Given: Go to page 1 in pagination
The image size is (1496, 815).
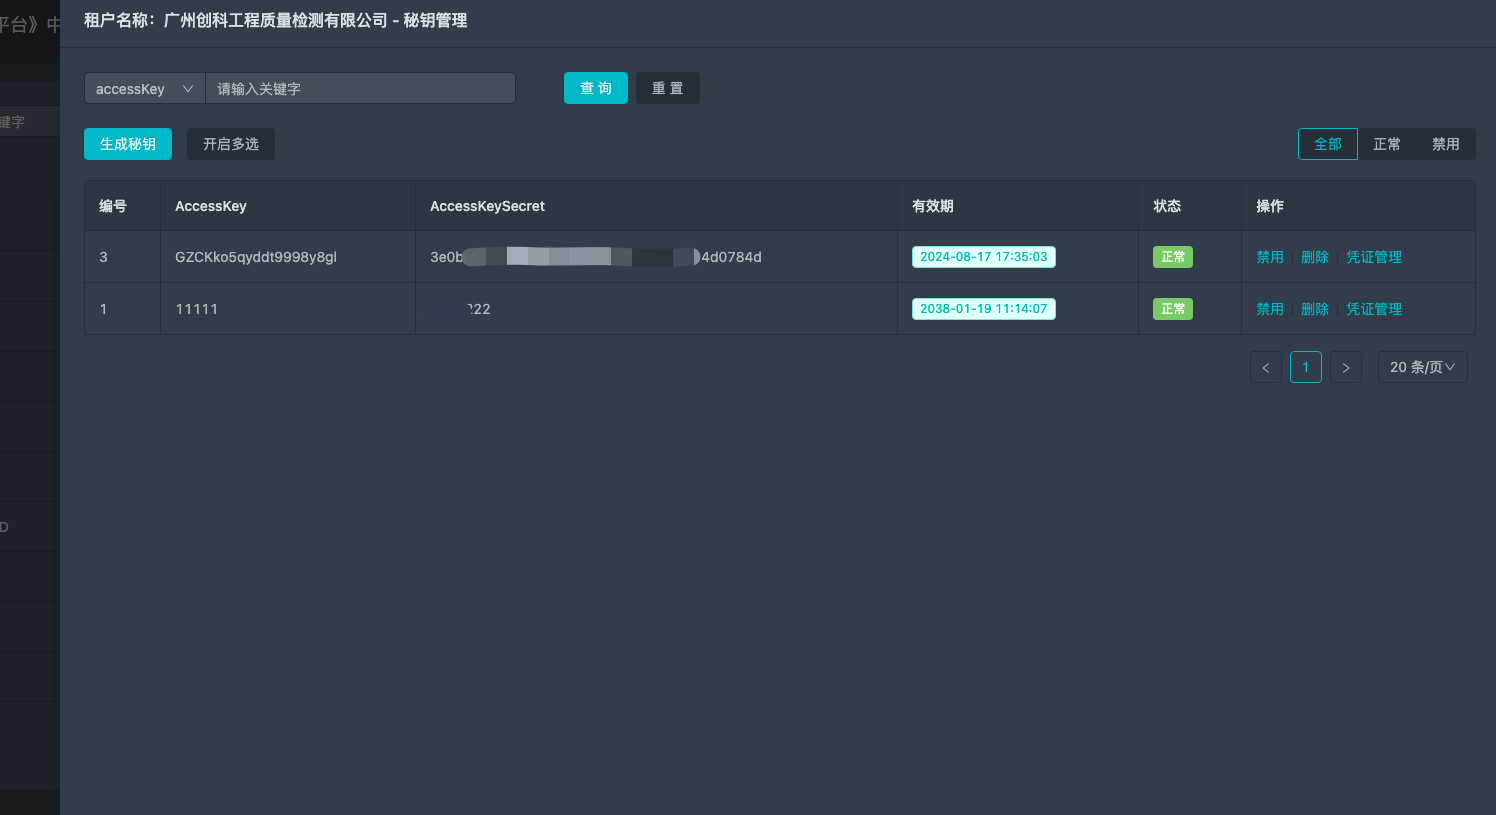Looking at the screenshot, I should tap(1305, 368).
